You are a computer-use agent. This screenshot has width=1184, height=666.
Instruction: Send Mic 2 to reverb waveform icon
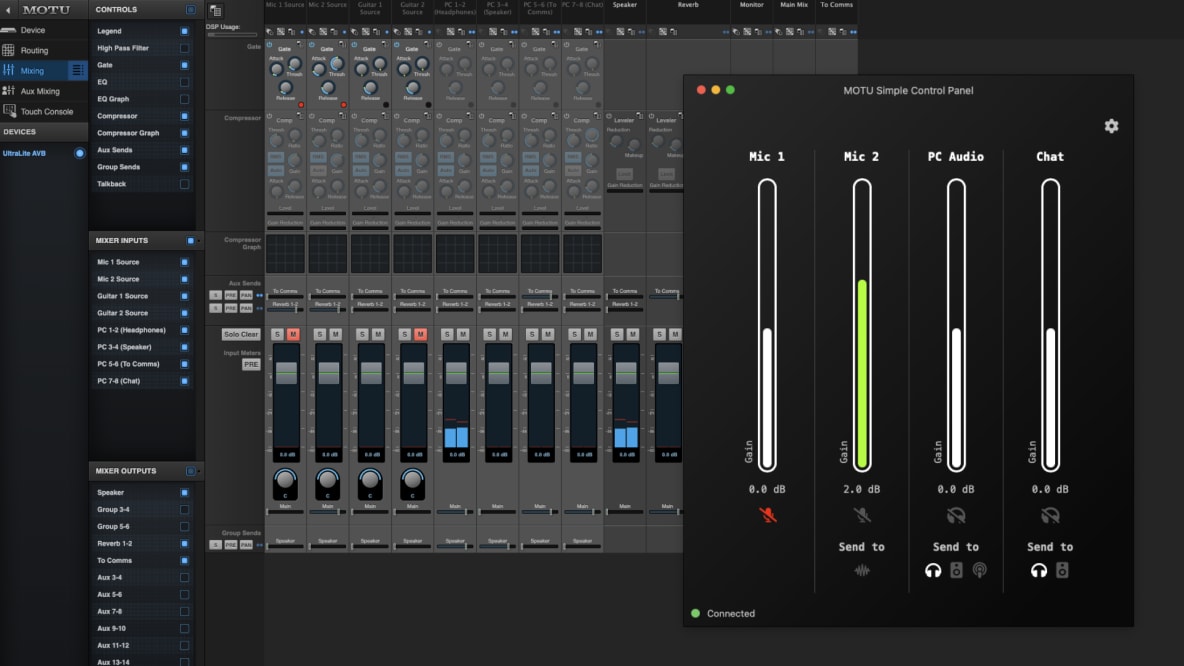[x=862, y=570]
